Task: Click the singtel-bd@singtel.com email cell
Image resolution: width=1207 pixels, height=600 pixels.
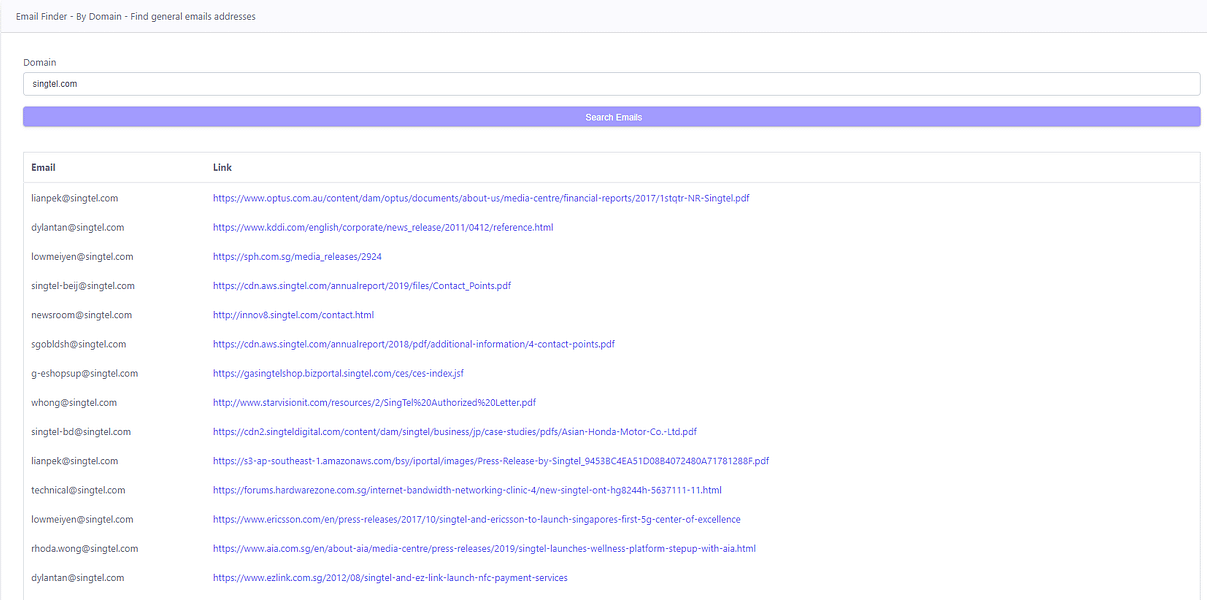Action: tap(81, 432)
